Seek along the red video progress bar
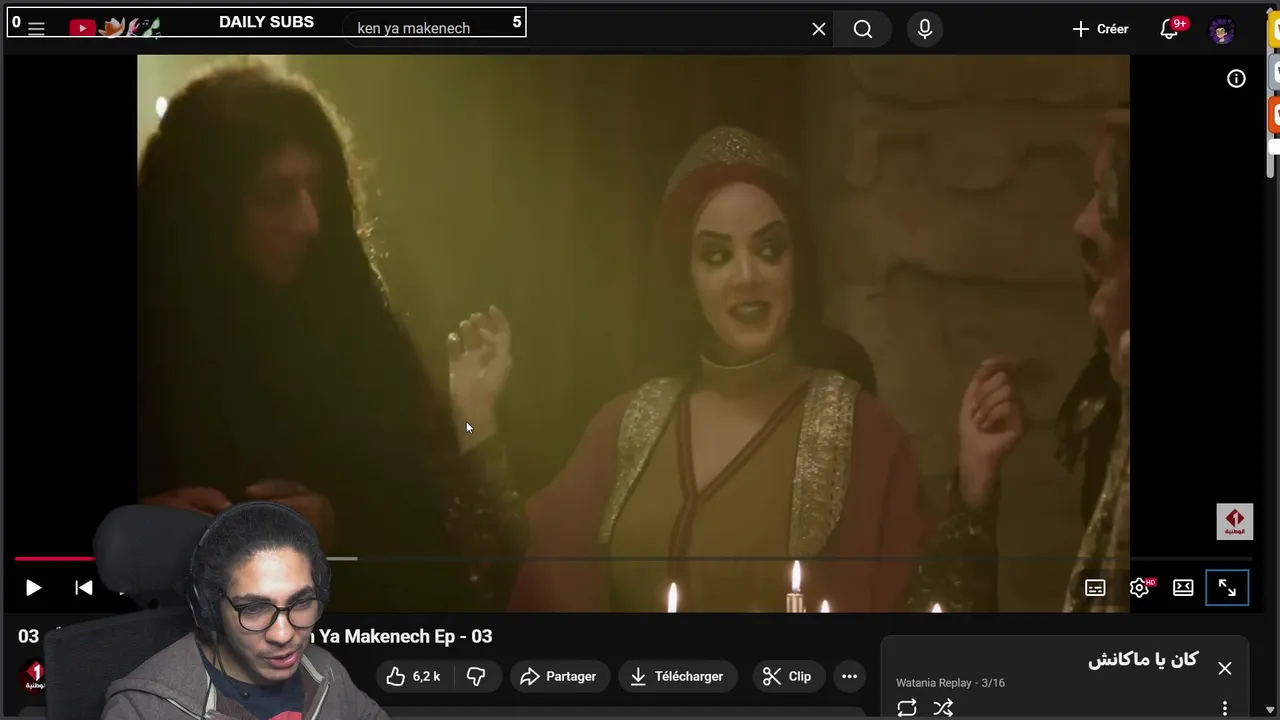1280x720 pixels. pos(55,558)
